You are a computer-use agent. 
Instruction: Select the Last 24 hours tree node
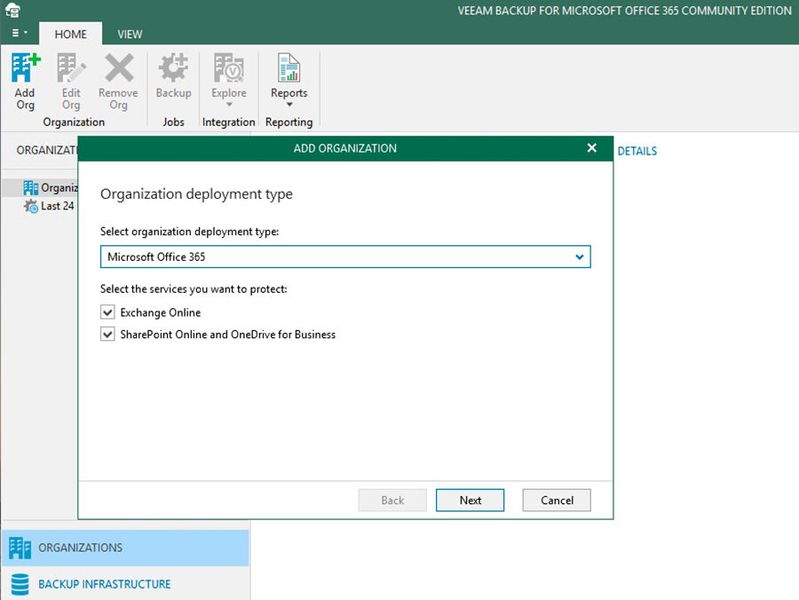coord(49,206)
